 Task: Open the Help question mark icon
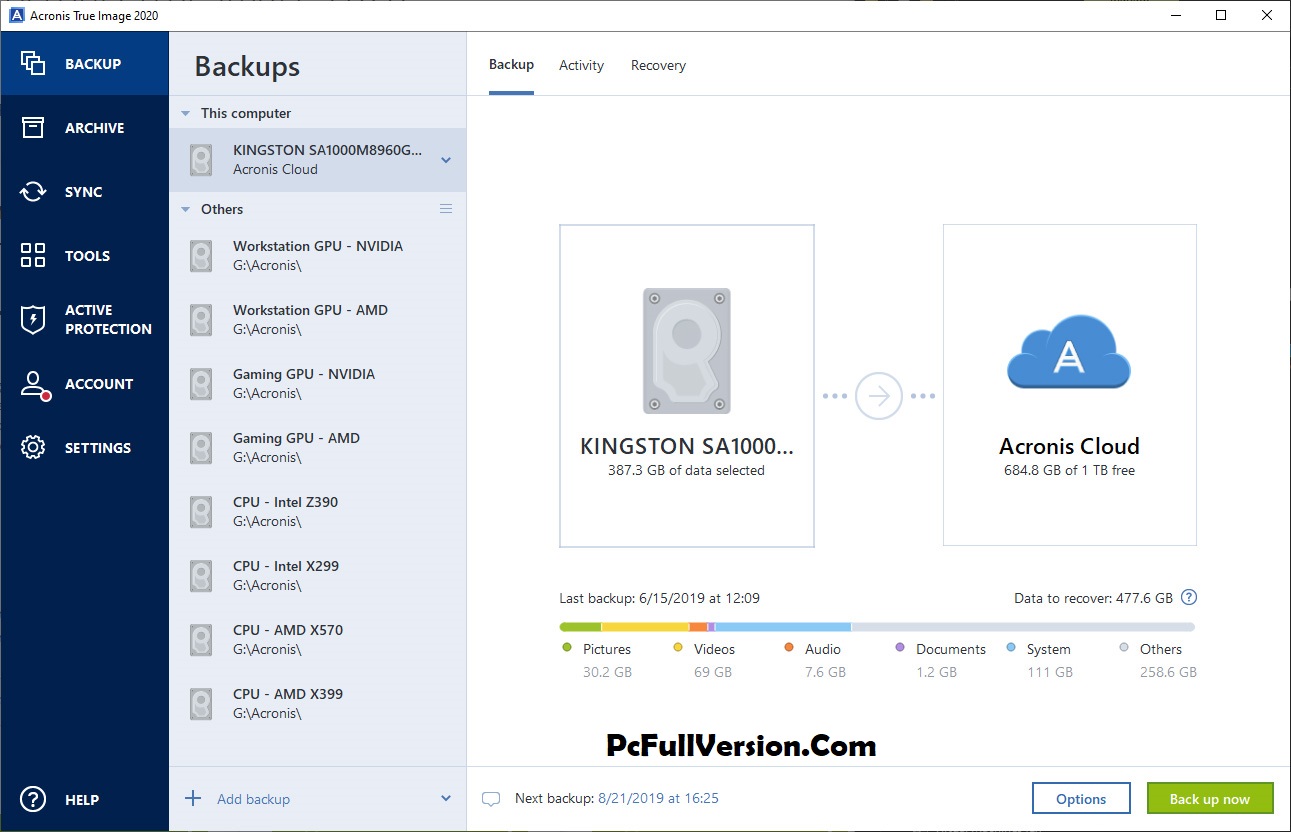tap(33, 799)
